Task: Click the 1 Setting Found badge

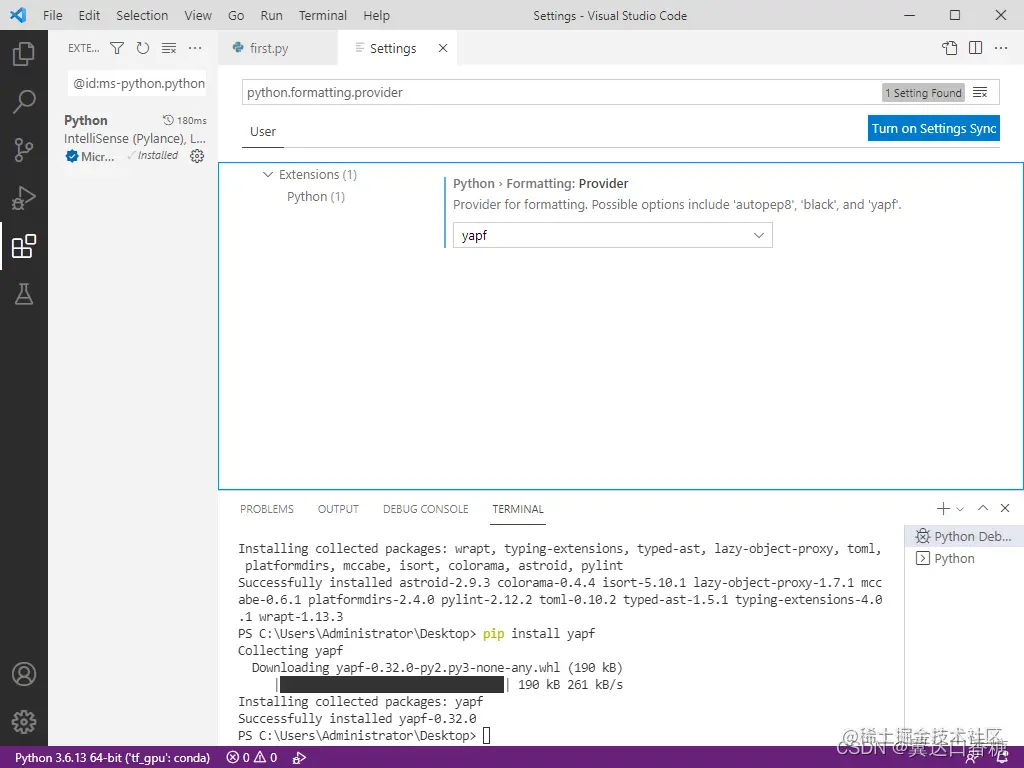Action: point(923,93)
